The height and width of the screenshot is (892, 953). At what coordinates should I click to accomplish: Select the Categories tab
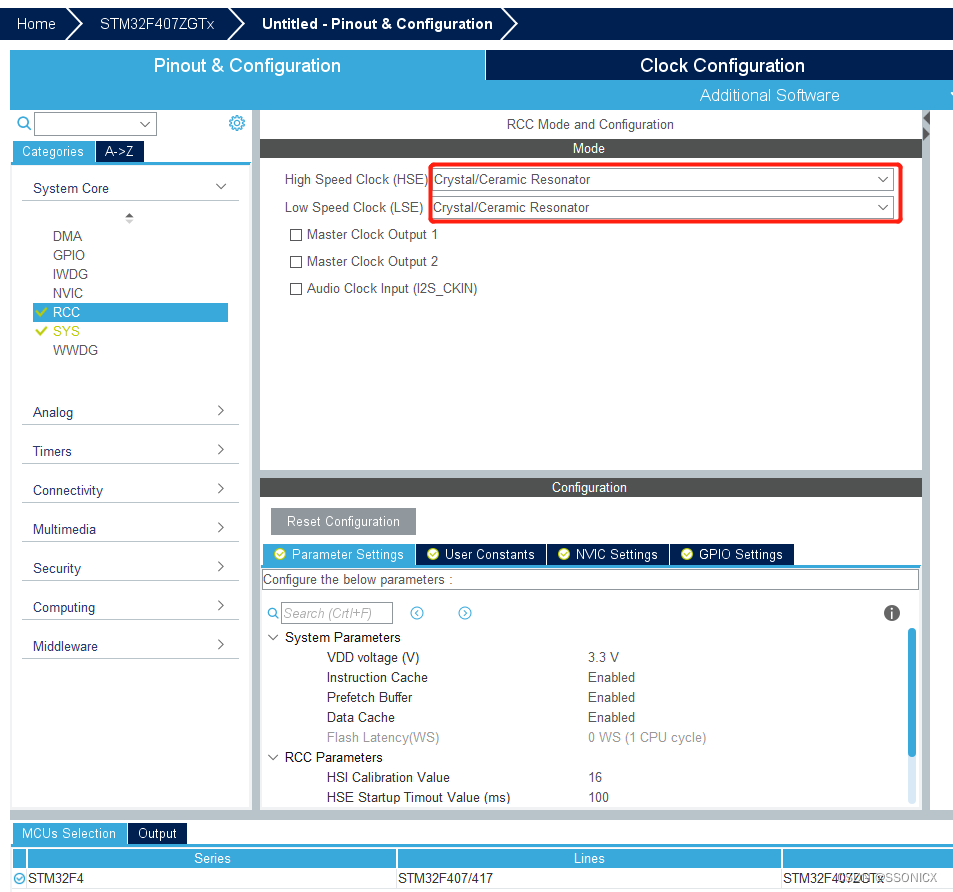tap(53, 151)
